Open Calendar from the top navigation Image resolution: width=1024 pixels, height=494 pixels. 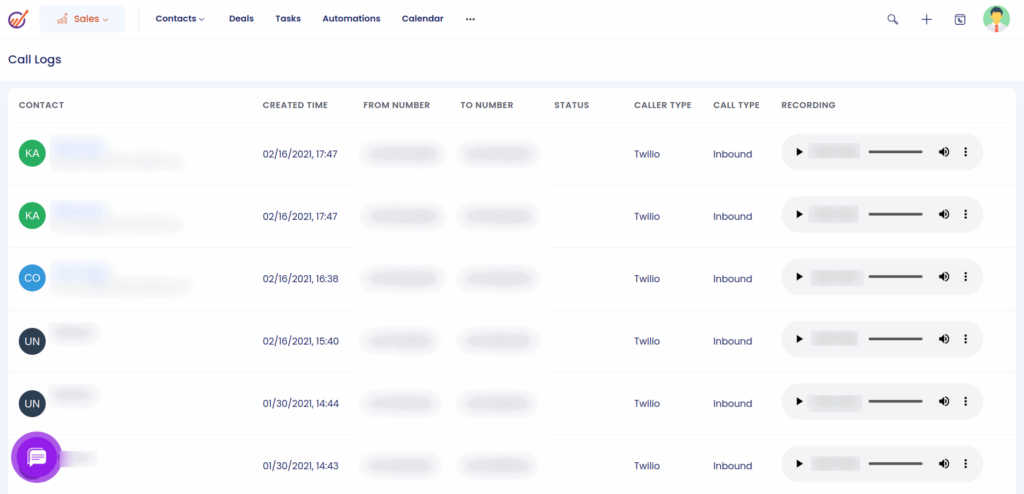tap(422, 19)
